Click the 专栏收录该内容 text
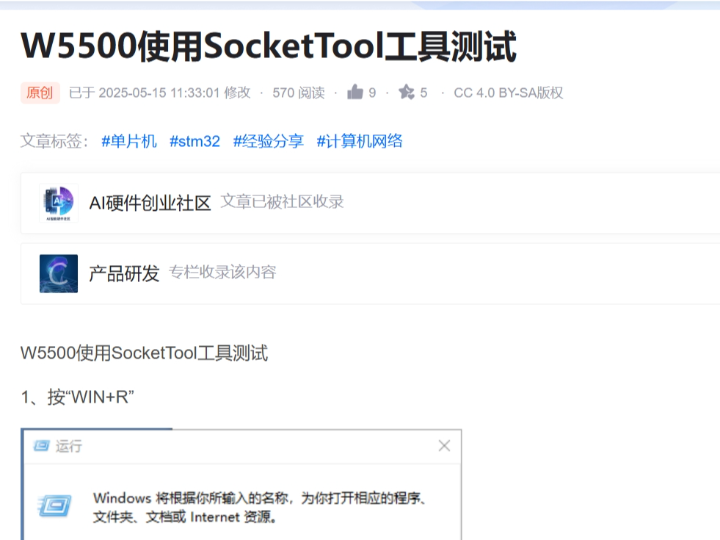The image size is (720, 540). click(222, 272)
